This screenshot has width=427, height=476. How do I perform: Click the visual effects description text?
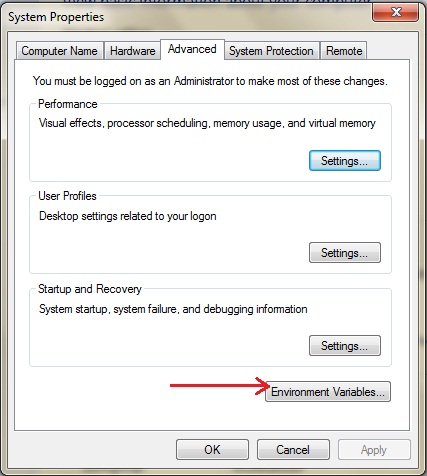tap(207, 123)
